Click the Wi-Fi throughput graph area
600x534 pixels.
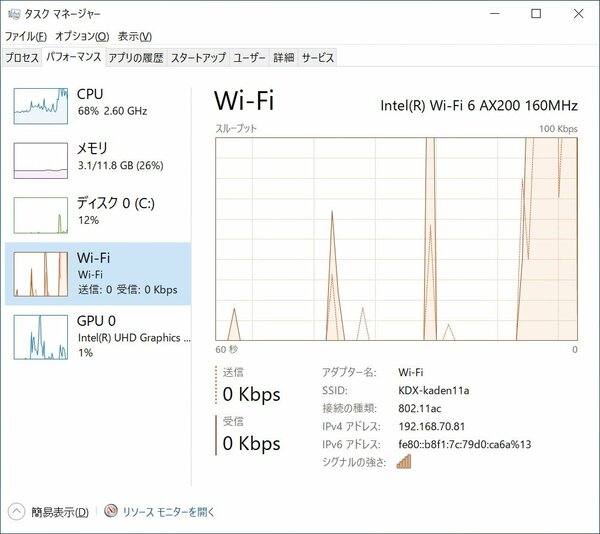pyautogui.click(x=396, y=239)
